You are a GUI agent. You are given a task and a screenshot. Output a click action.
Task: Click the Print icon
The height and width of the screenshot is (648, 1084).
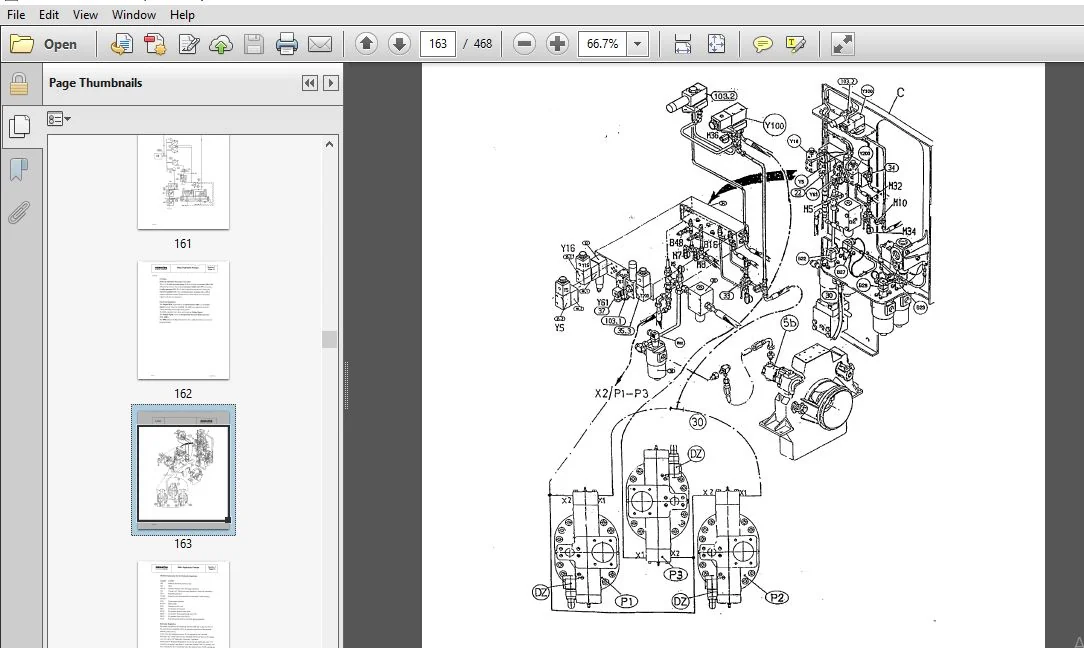287,44
